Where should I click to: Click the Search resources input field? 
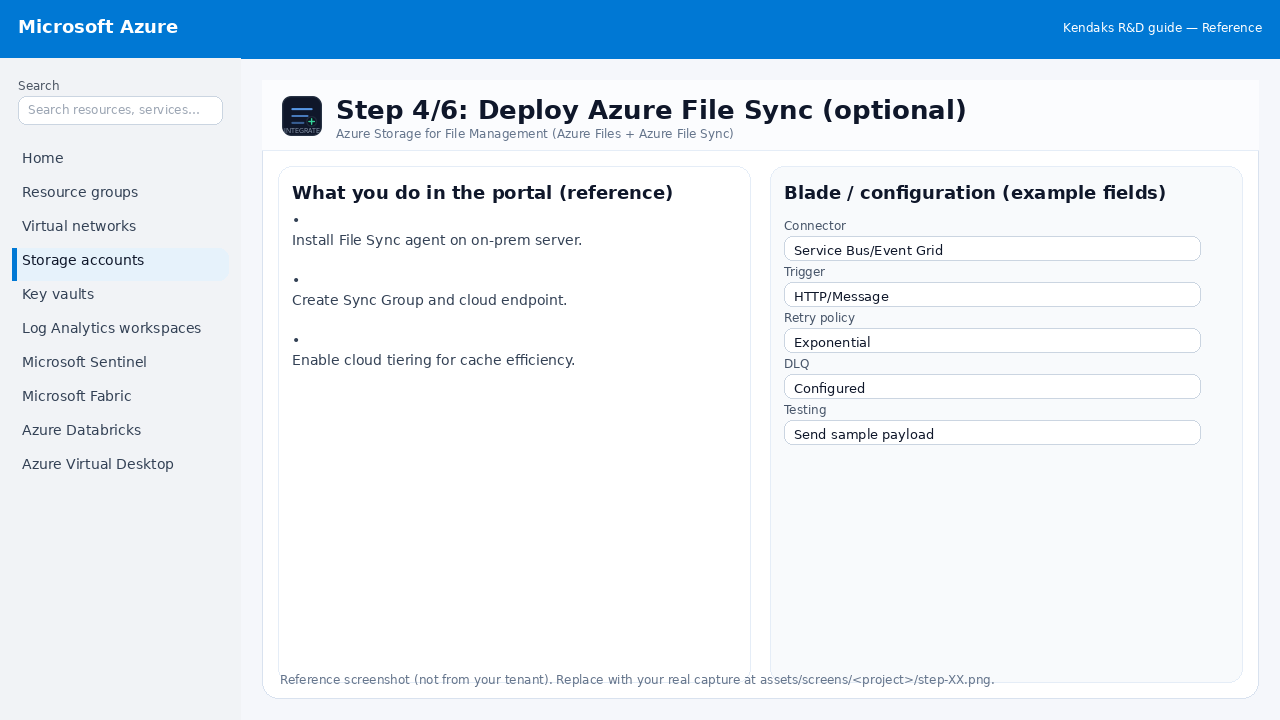click(120, 110)
